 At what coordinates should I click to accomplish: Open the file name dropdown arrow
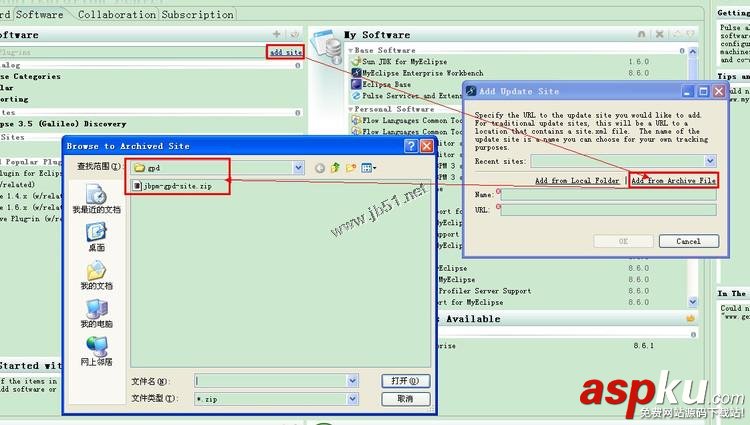(x=353, y=381)
